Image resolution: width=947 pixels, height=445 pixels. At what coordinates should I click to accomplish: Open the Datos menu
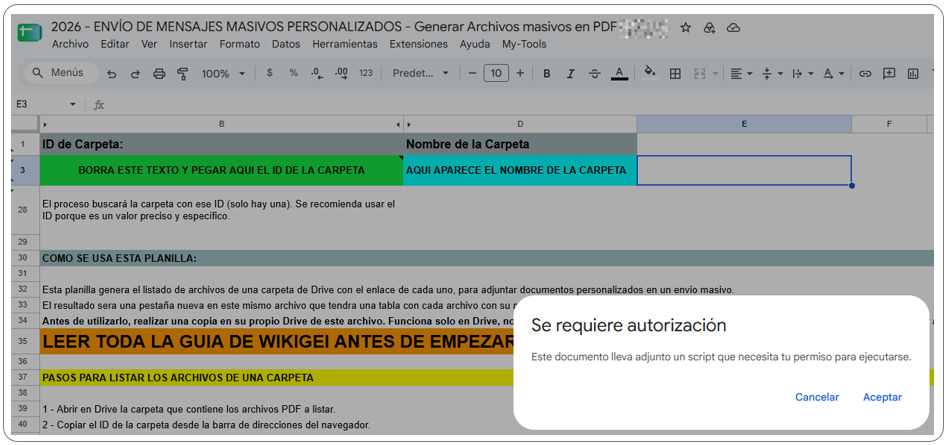click(x=286, y=44)
